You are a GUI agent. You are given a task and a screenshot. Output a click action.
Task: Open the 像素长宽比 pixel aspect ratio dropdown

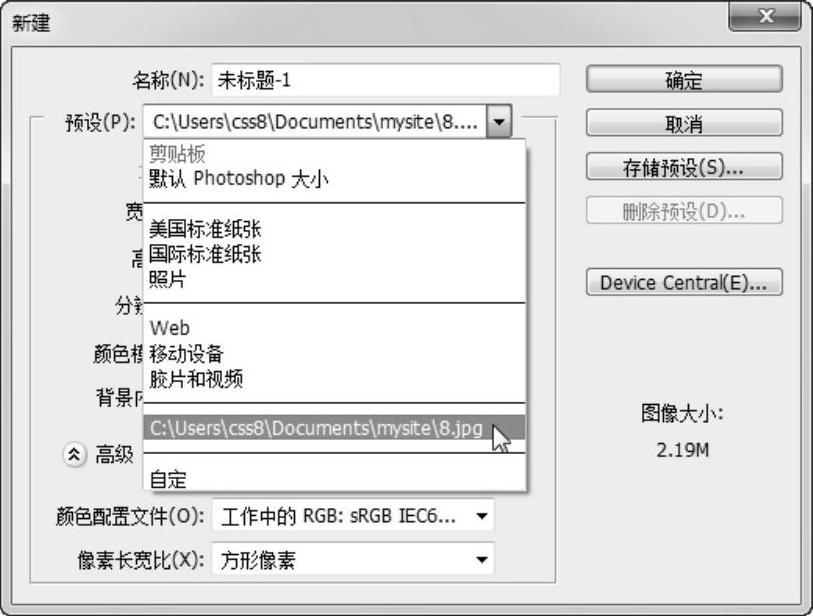(x=353, y=559)
